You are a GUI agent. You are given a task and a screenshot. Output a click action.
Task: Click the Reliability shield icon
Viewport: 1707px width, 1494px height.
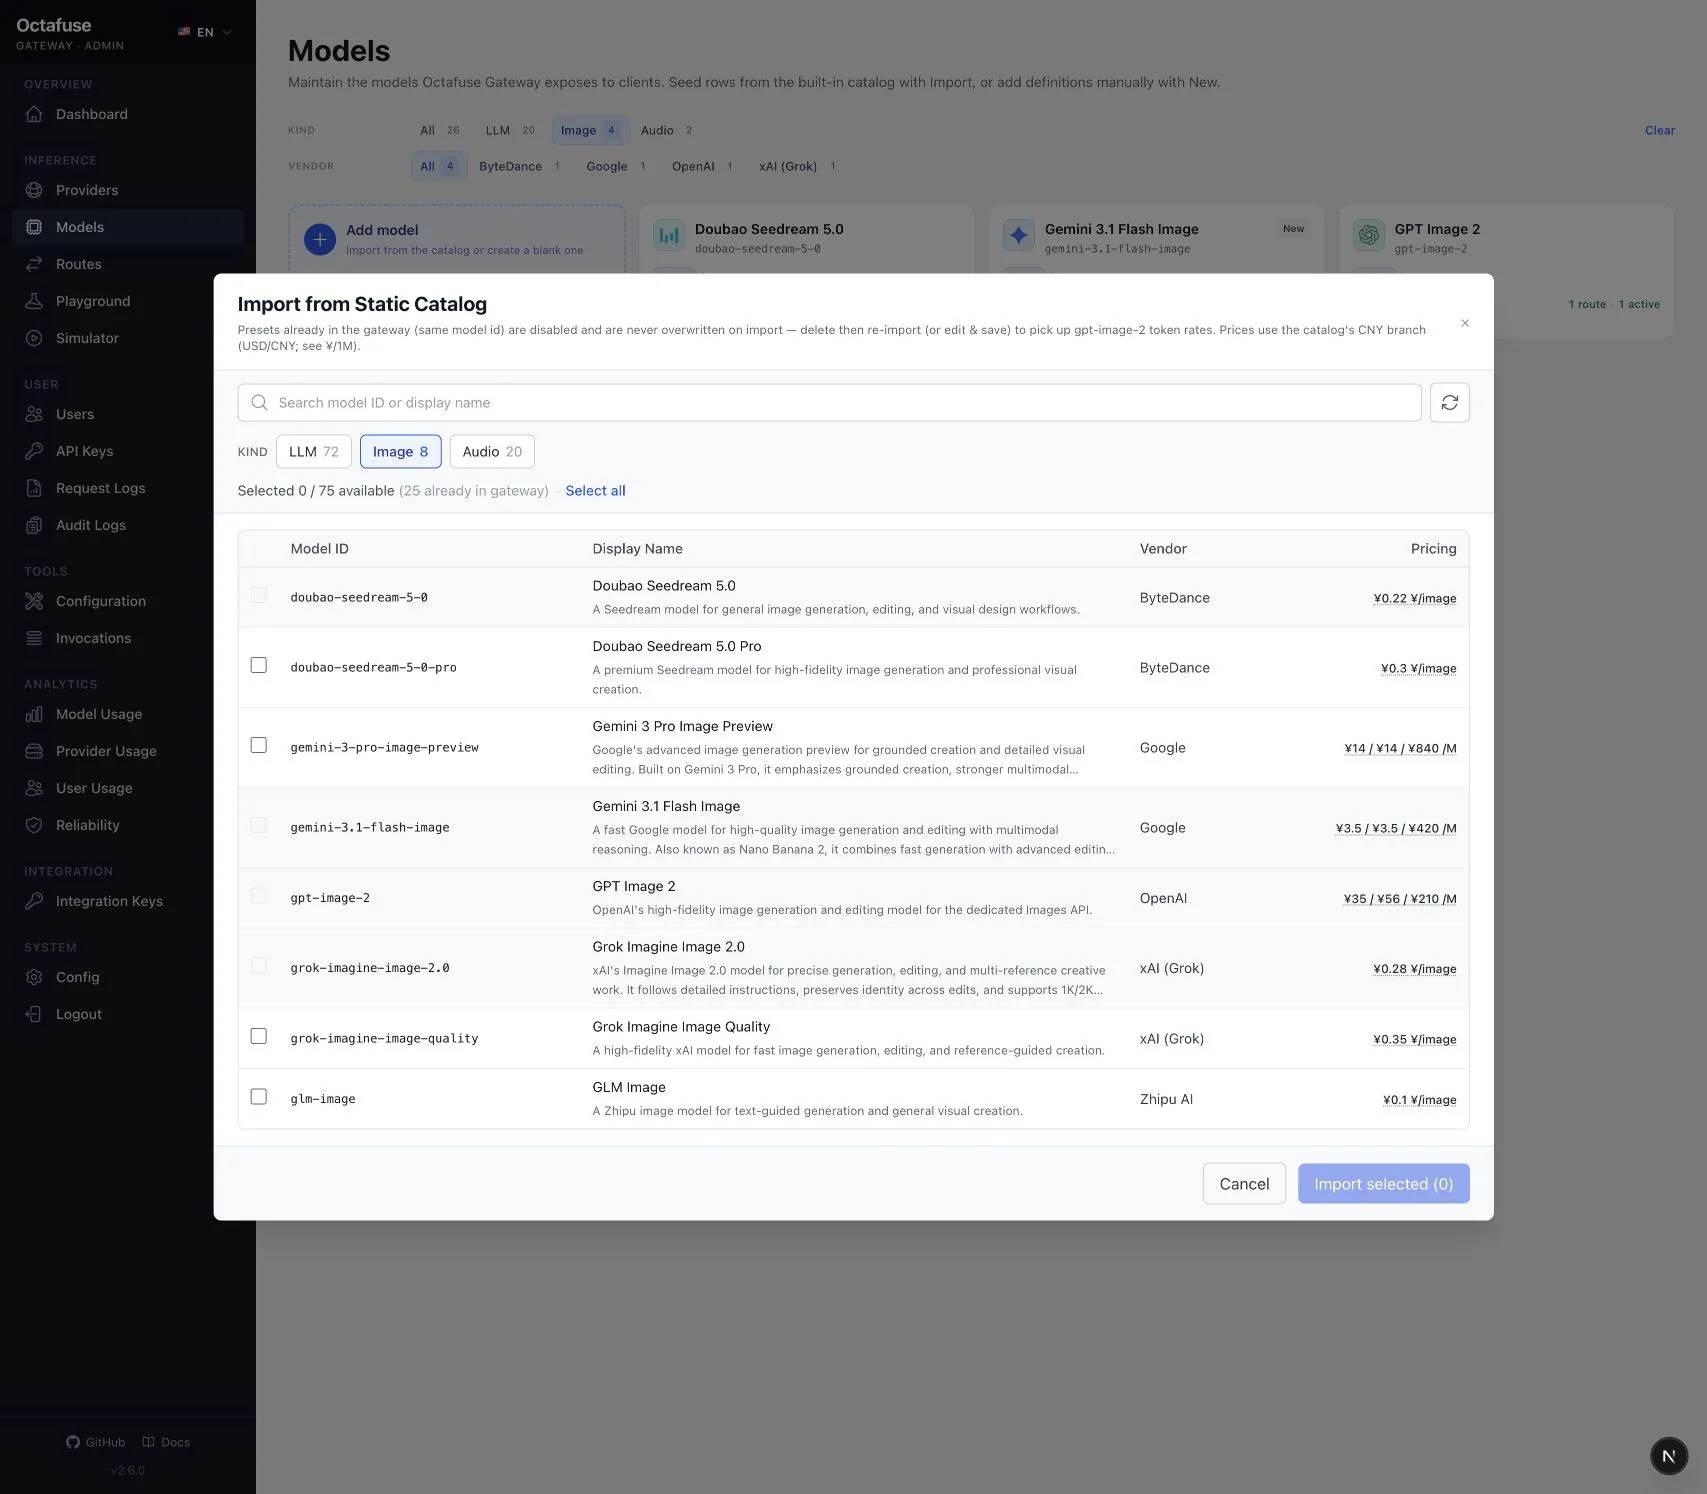click(34, 825)
